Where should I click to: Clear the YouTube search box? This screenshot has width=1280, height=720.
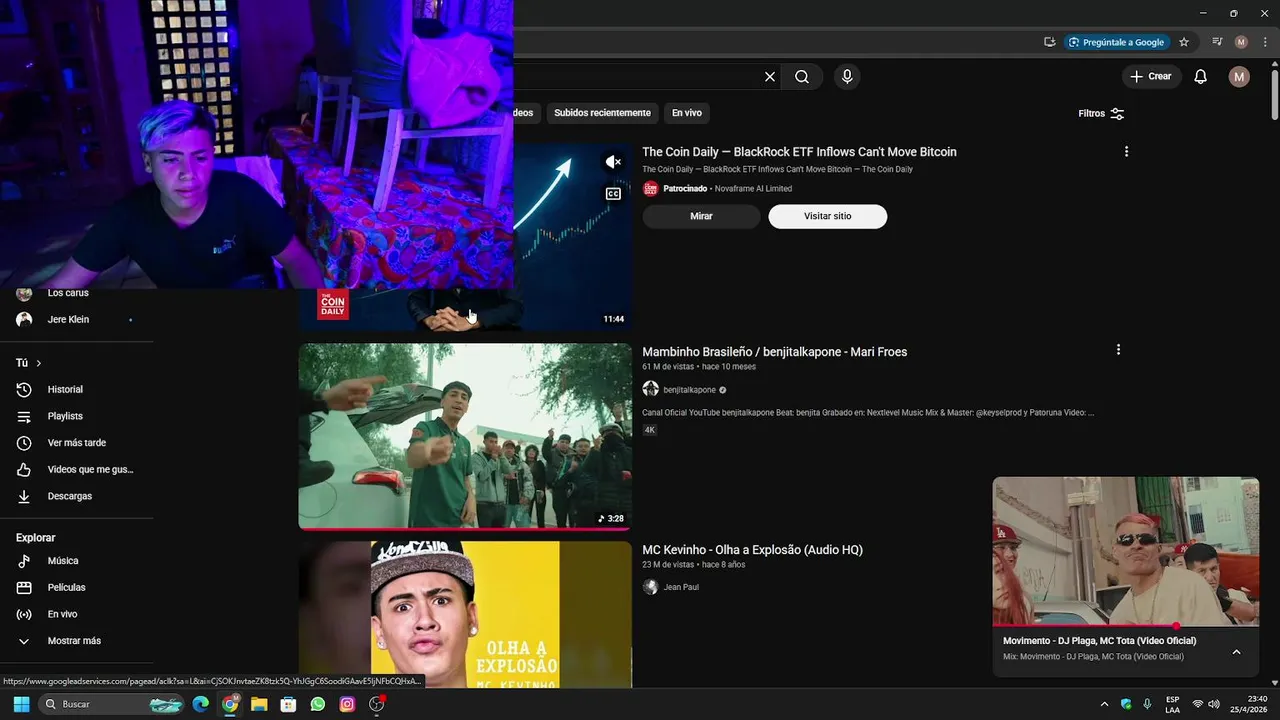770,77
